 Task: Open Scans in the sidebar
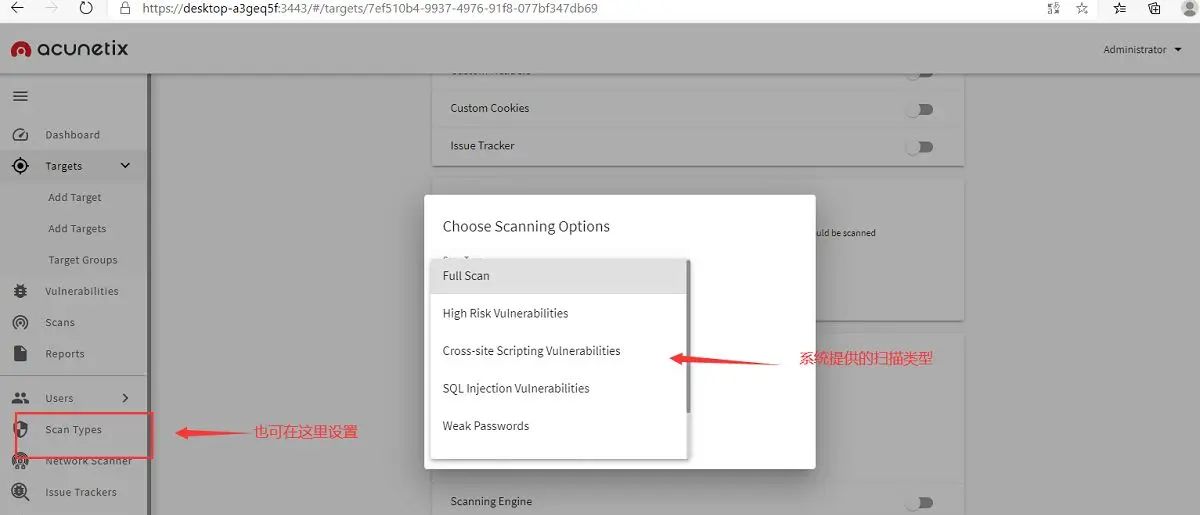[x=60, y=323]
